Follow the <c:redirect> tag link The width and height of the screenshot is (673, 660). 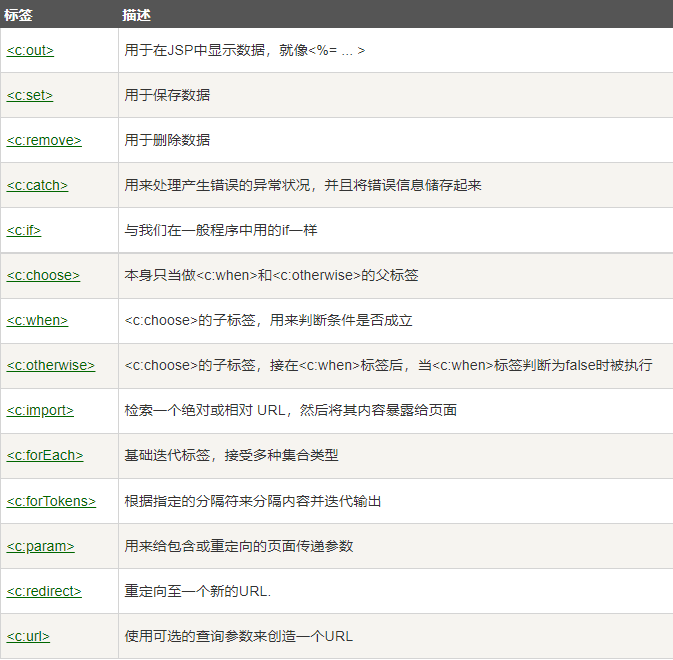[x=44, y=591]
